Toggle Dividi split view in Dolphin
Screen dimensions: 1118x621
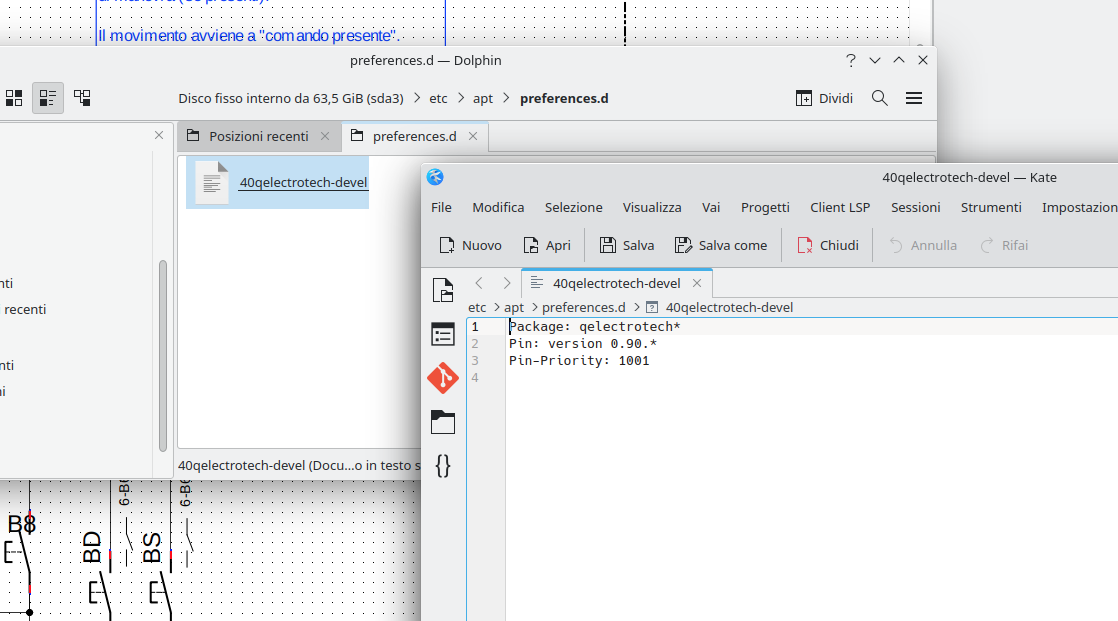pyautogui.click(x=824, y=98)
